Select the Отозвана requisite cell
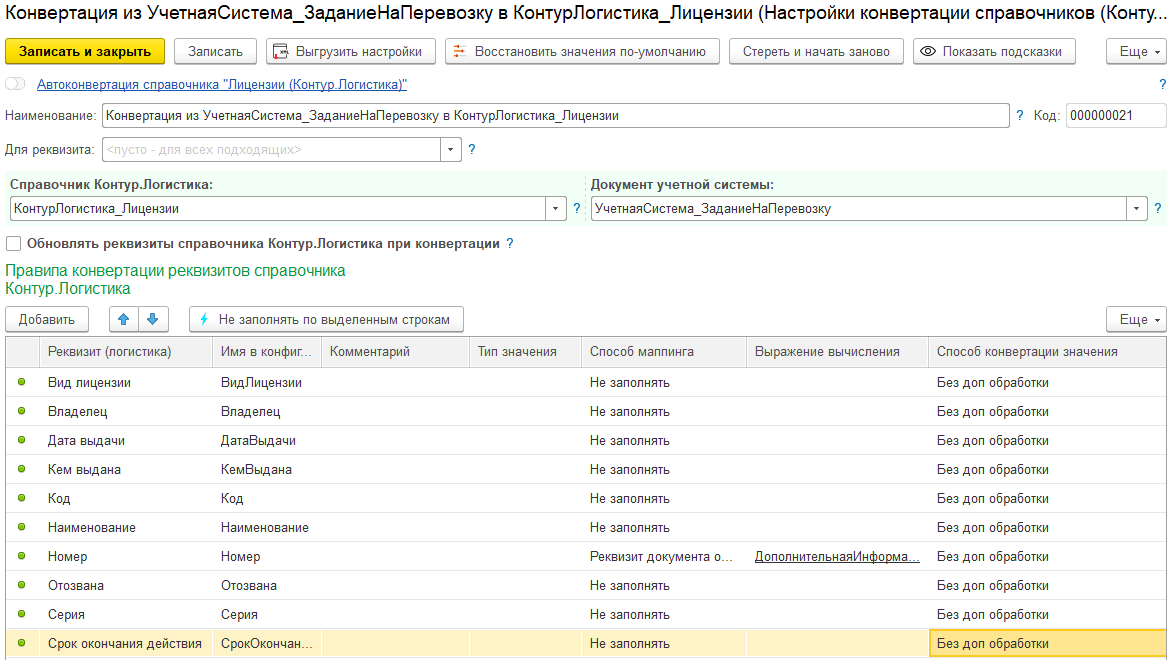This screenshot has height=660, width=1170. 125,585
